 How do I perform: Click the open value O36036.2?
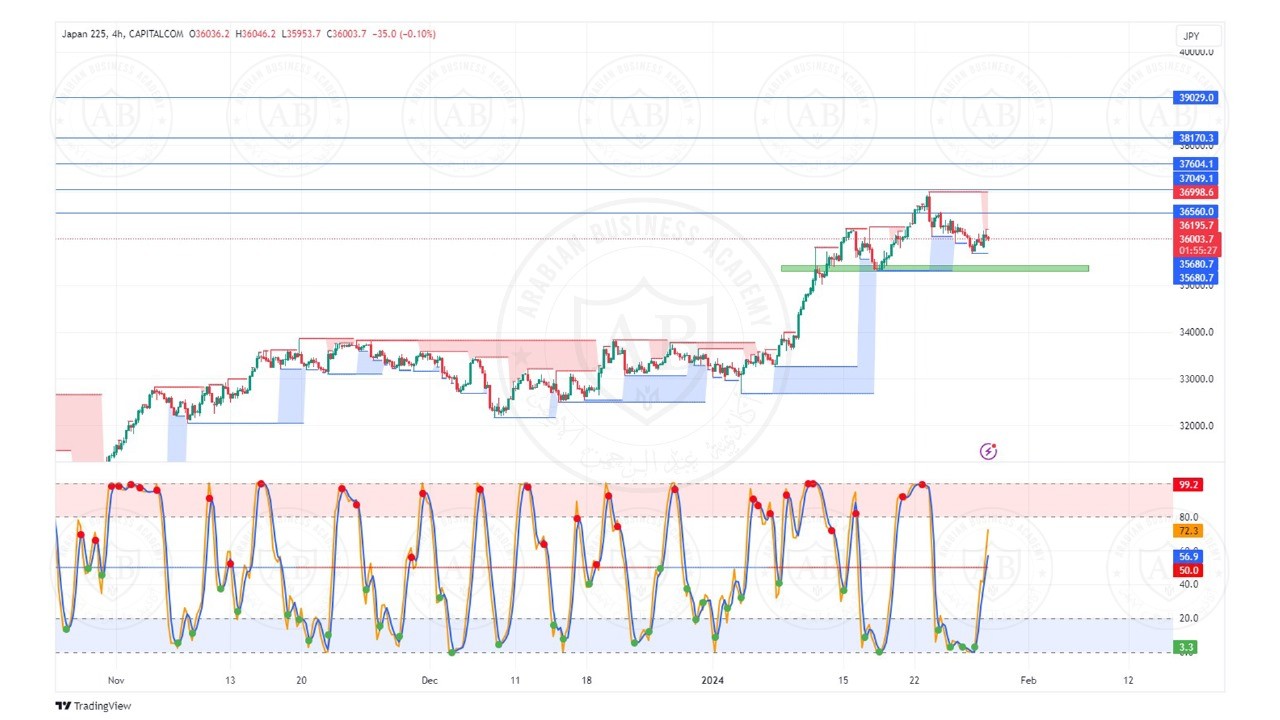(209, 34)
